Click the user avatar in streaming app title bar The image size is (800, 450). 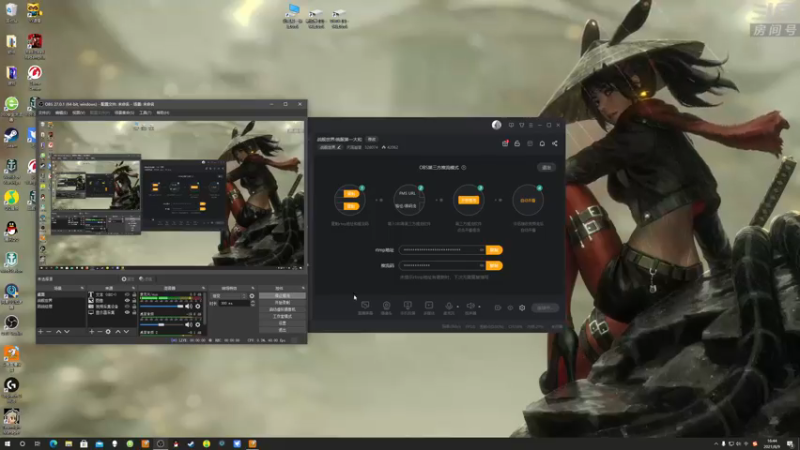[496, 125]
